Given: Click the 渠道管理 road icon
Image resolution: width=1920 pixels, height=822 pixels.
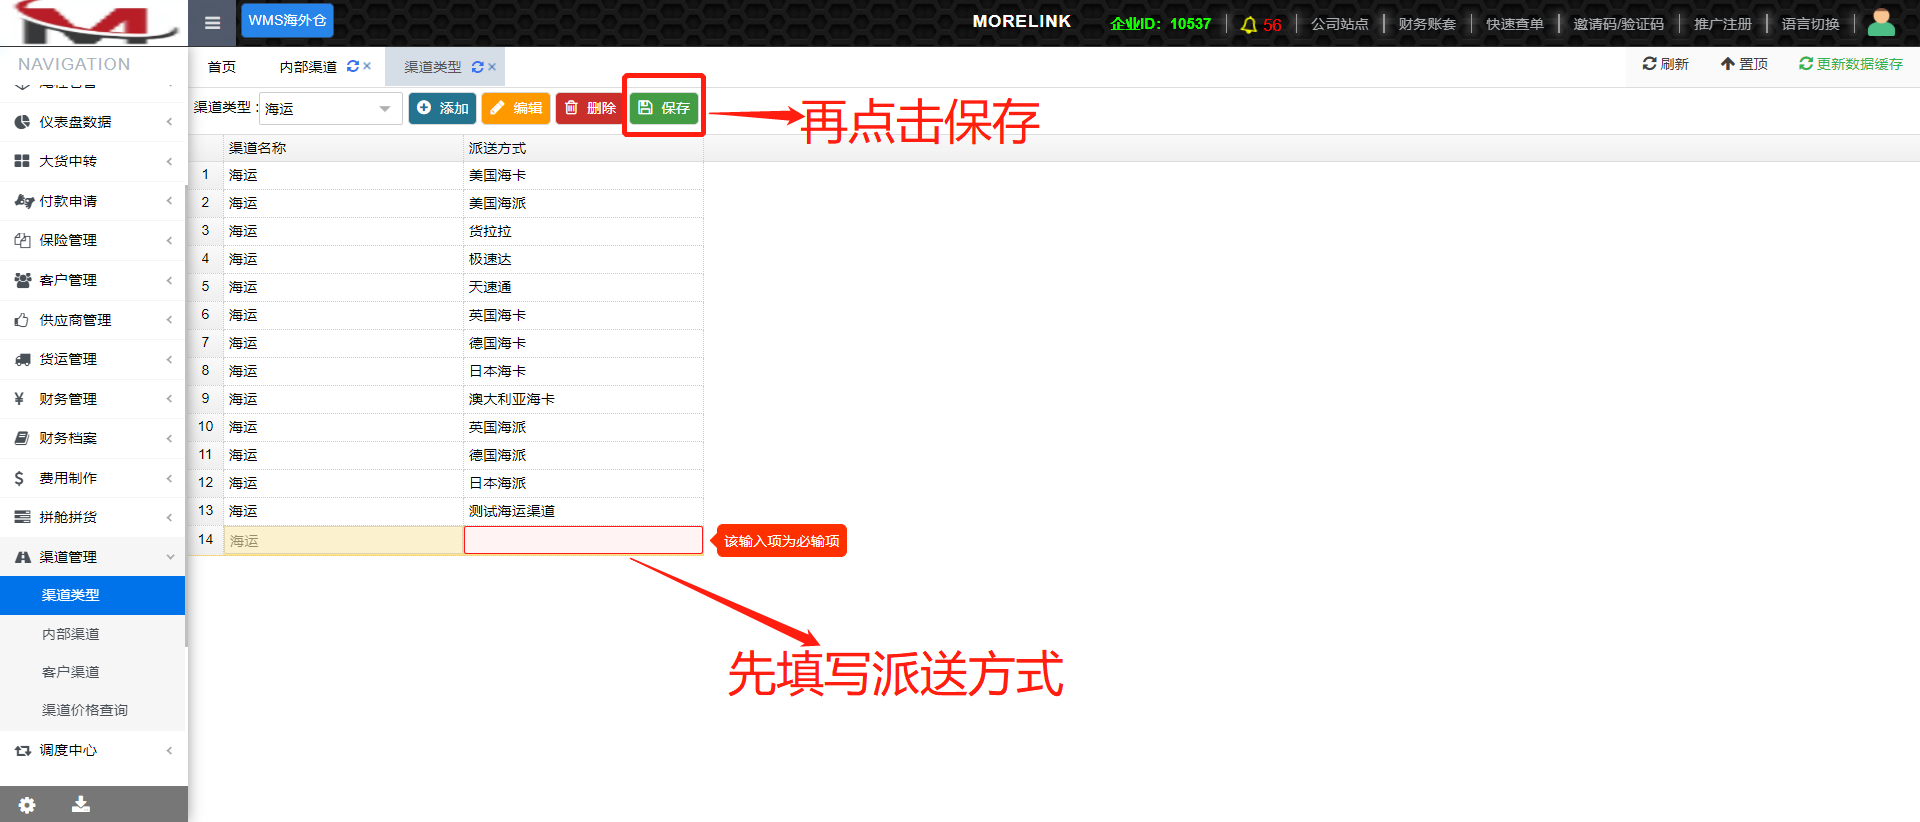Looking at the screenshot, I should tap(22, 557).
